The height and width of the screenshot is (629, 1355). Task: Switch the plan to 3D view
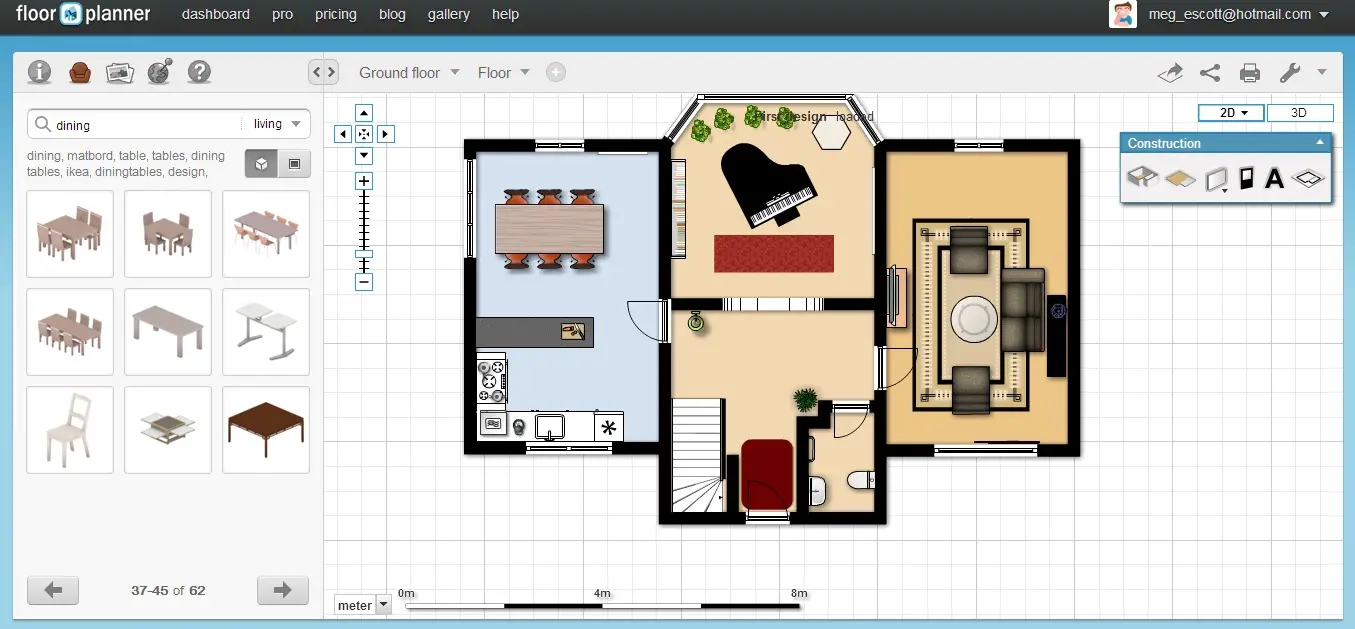1300,112
